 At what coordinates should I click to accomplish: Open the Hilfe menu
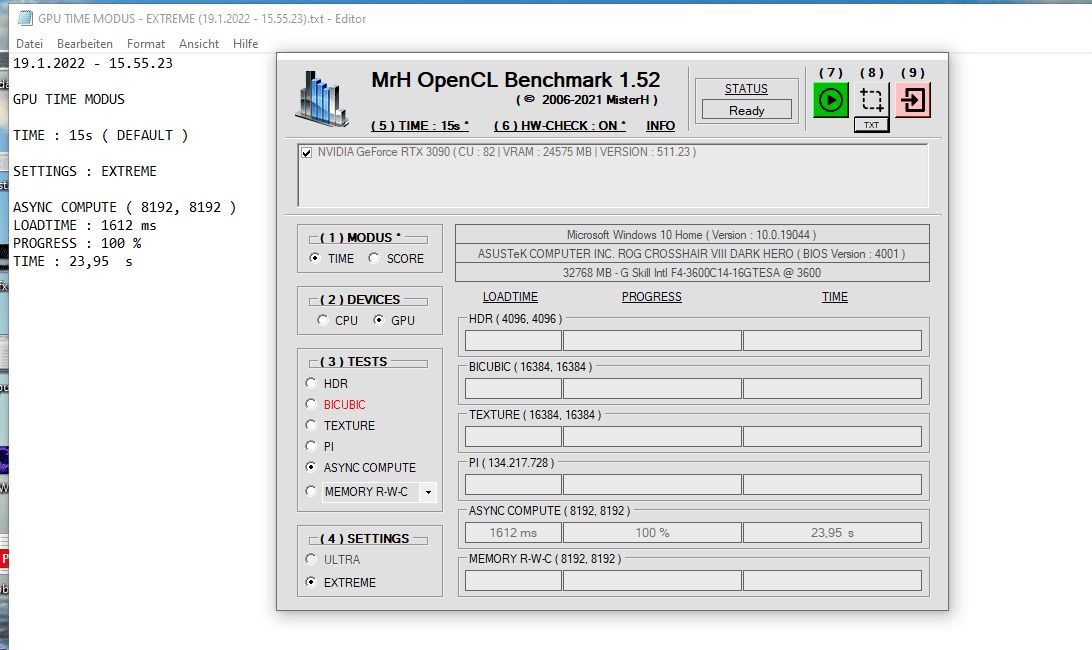245,43
